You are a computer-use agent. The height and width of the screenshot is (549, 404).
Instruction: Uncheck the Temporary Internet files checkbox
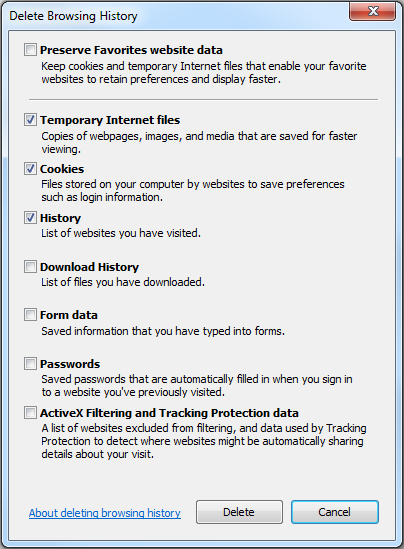[x=30, y=119]
